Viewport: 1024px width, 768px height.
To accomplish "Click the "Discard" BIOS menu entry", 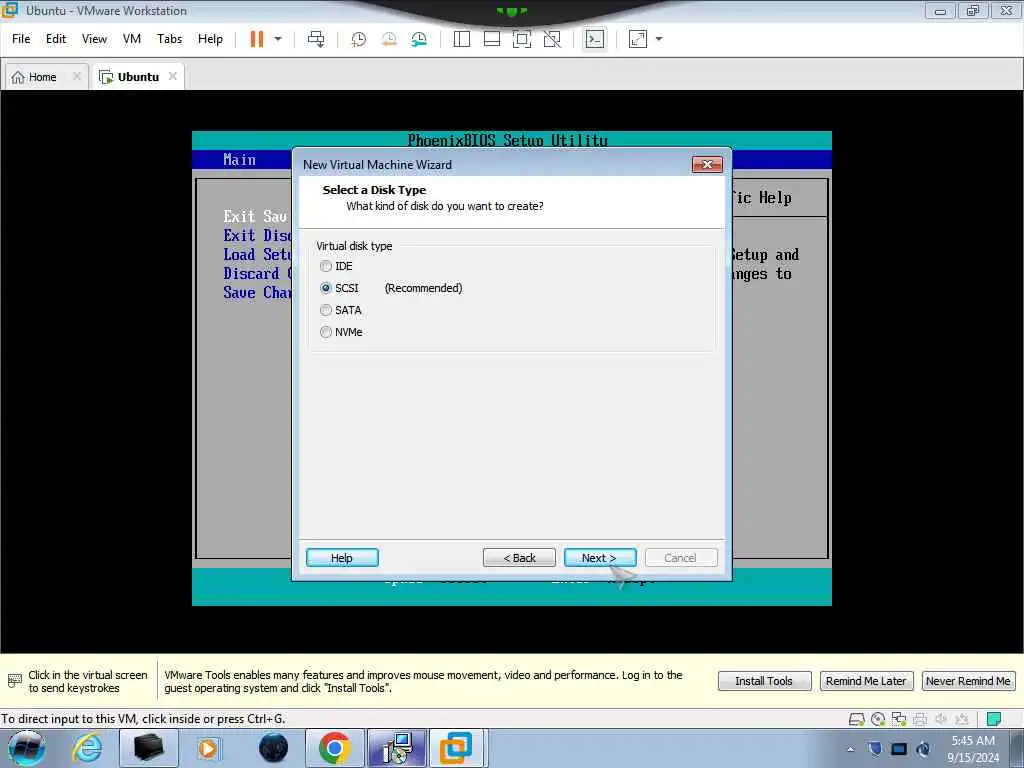I will [x=251, y=273].
